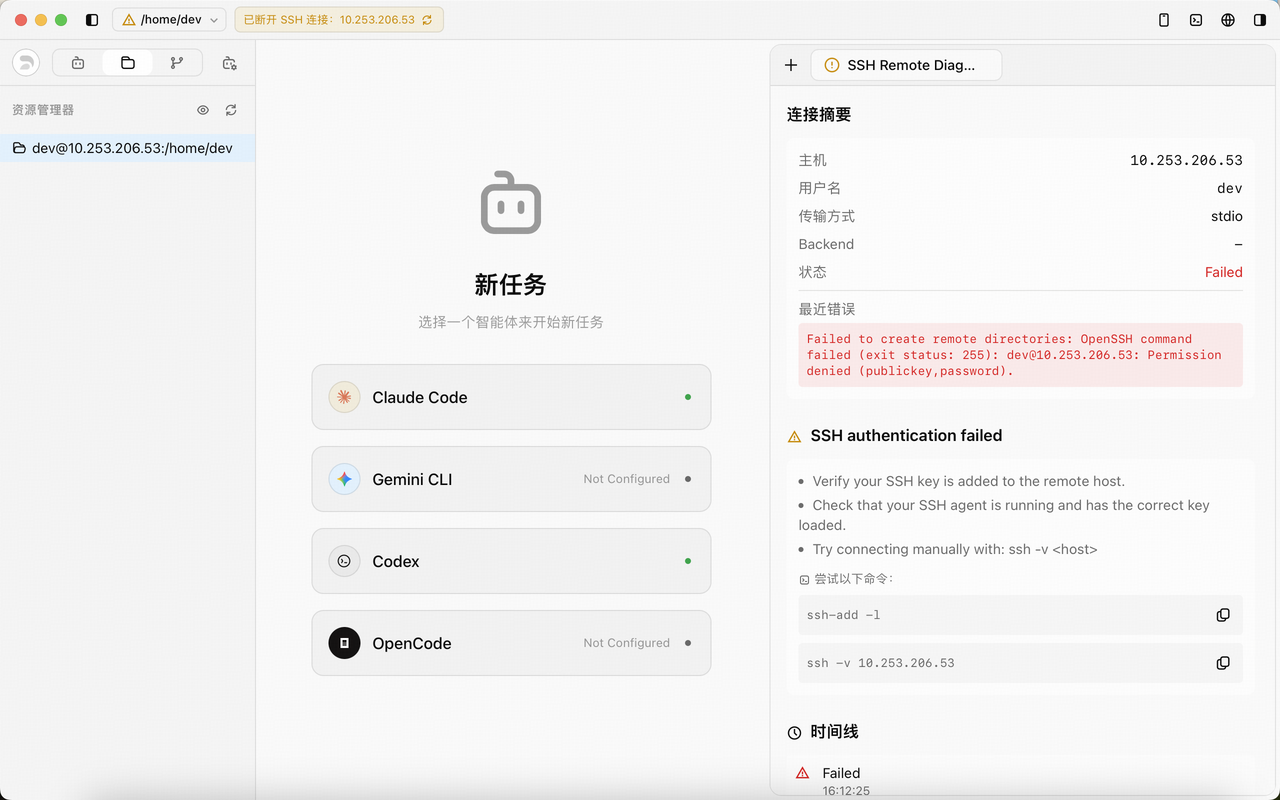Image resolution: width=1280 pixels, height=800 pixels.
Task: Select the Codex agent
Action: (511, 561)
